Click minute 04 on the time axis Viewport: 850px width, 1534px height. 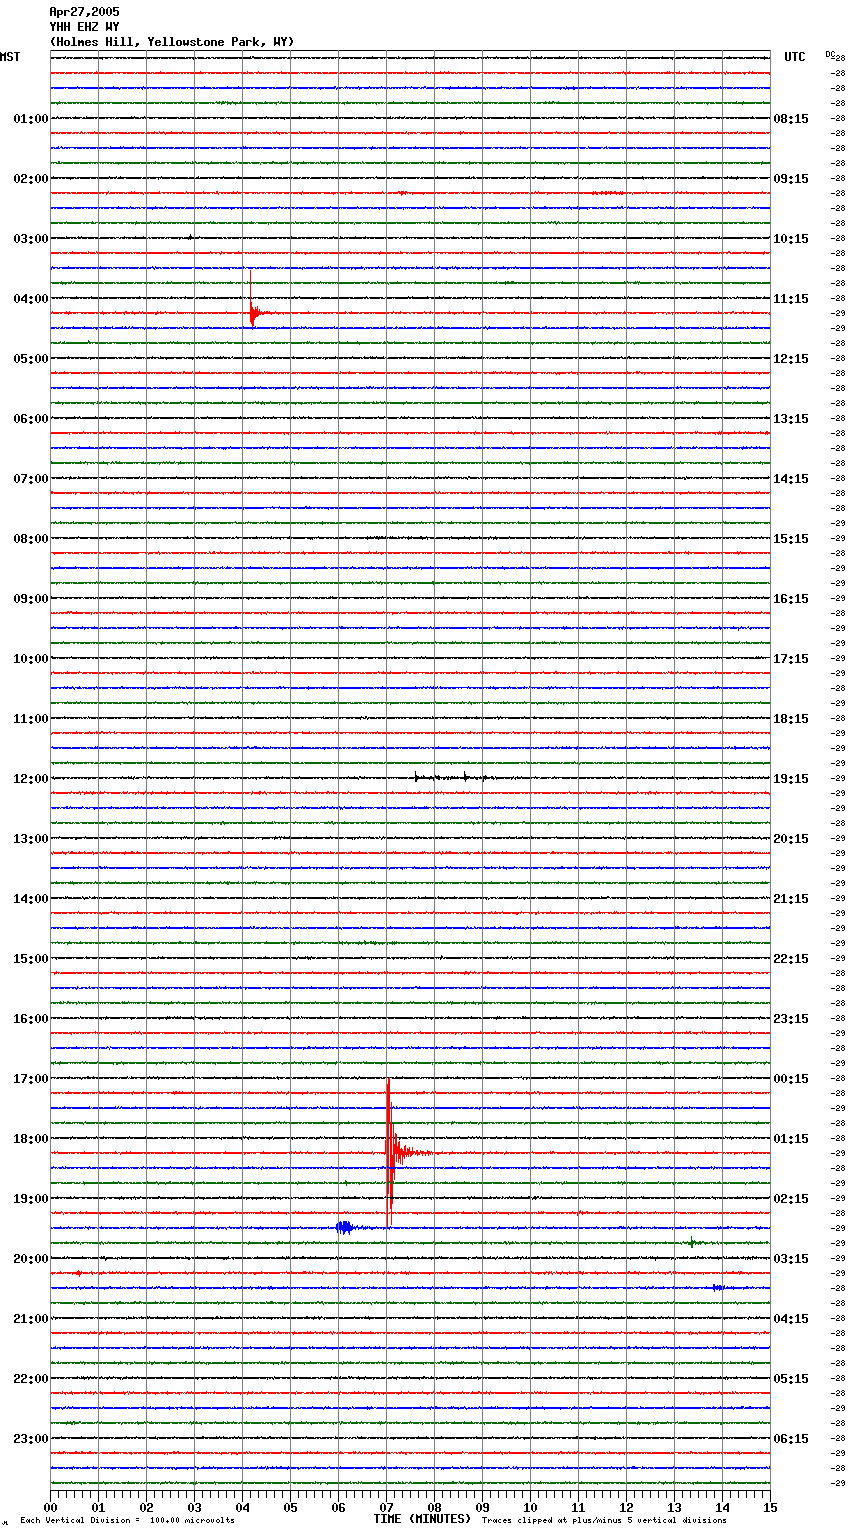coord(242,1507)
